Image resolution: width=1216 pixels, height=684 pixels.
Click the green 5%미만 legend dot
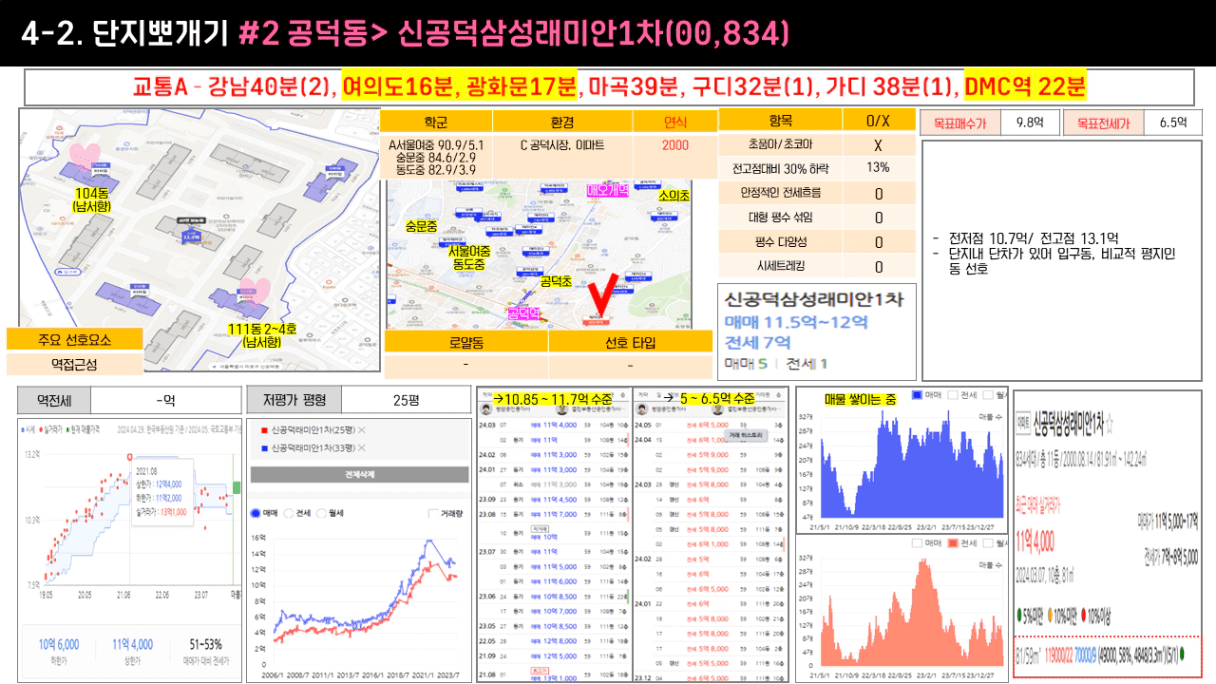coord(1020,613)
